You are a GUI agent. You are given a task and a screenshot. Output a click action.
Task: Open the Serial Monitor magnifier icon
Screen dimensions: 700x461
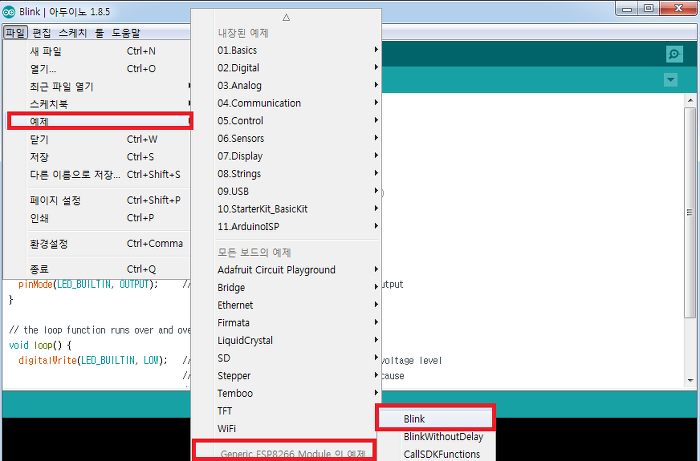coord(674,54)
